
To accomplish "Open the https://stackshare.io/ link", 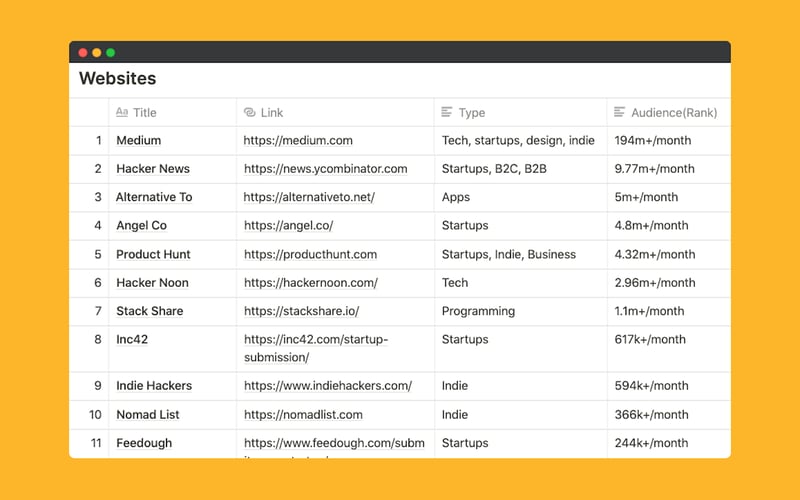I will click(x=302, y=311).
